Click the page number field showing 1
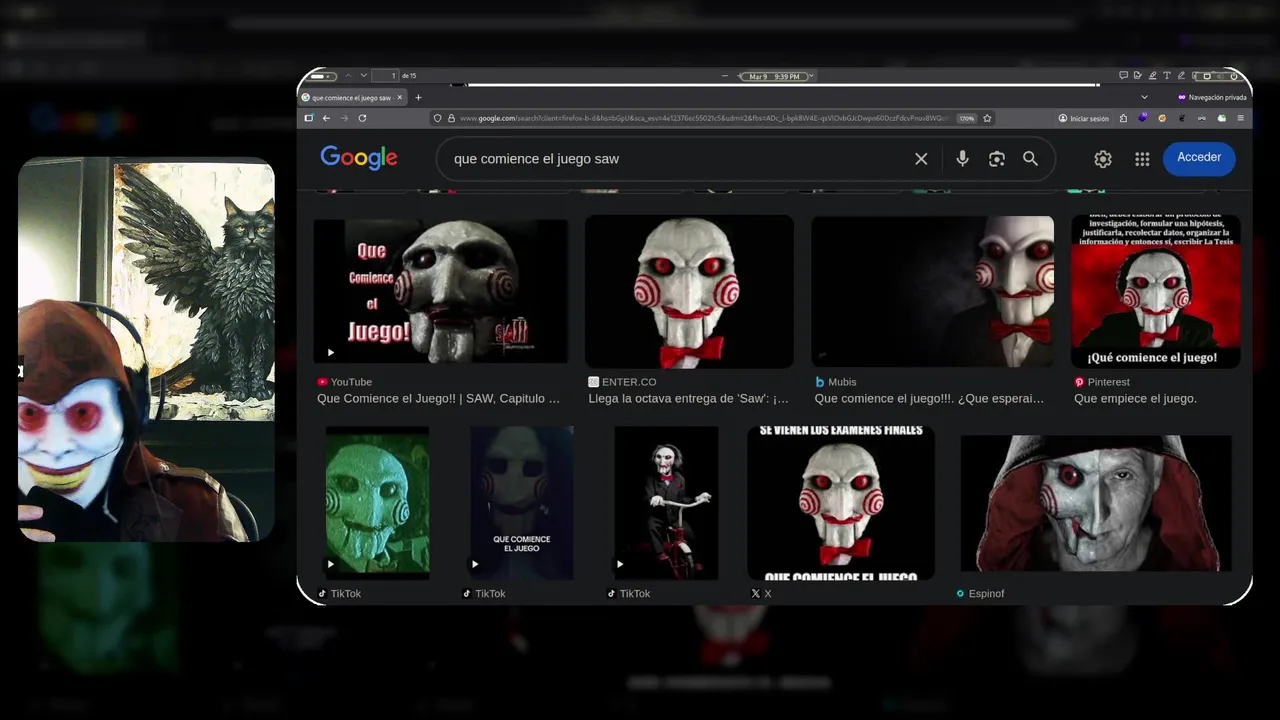This screenshot has width=1280, height=720. coord(385,76)
